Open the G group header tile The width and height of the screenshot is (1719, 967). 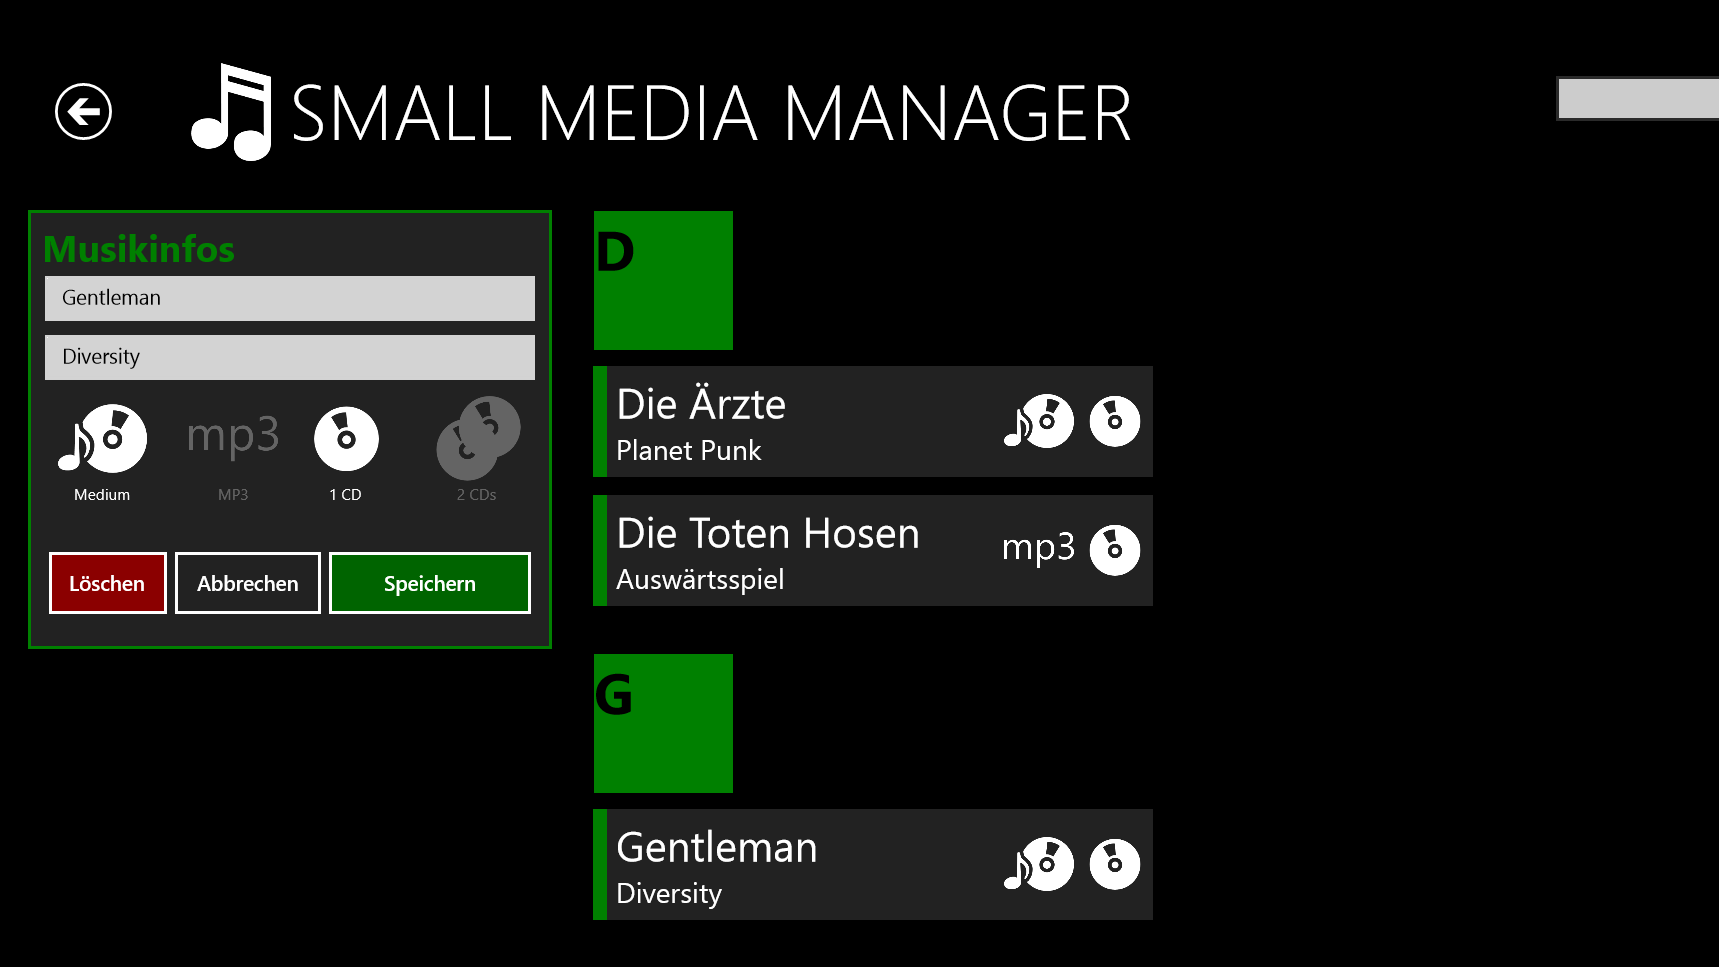pos(663,723)
